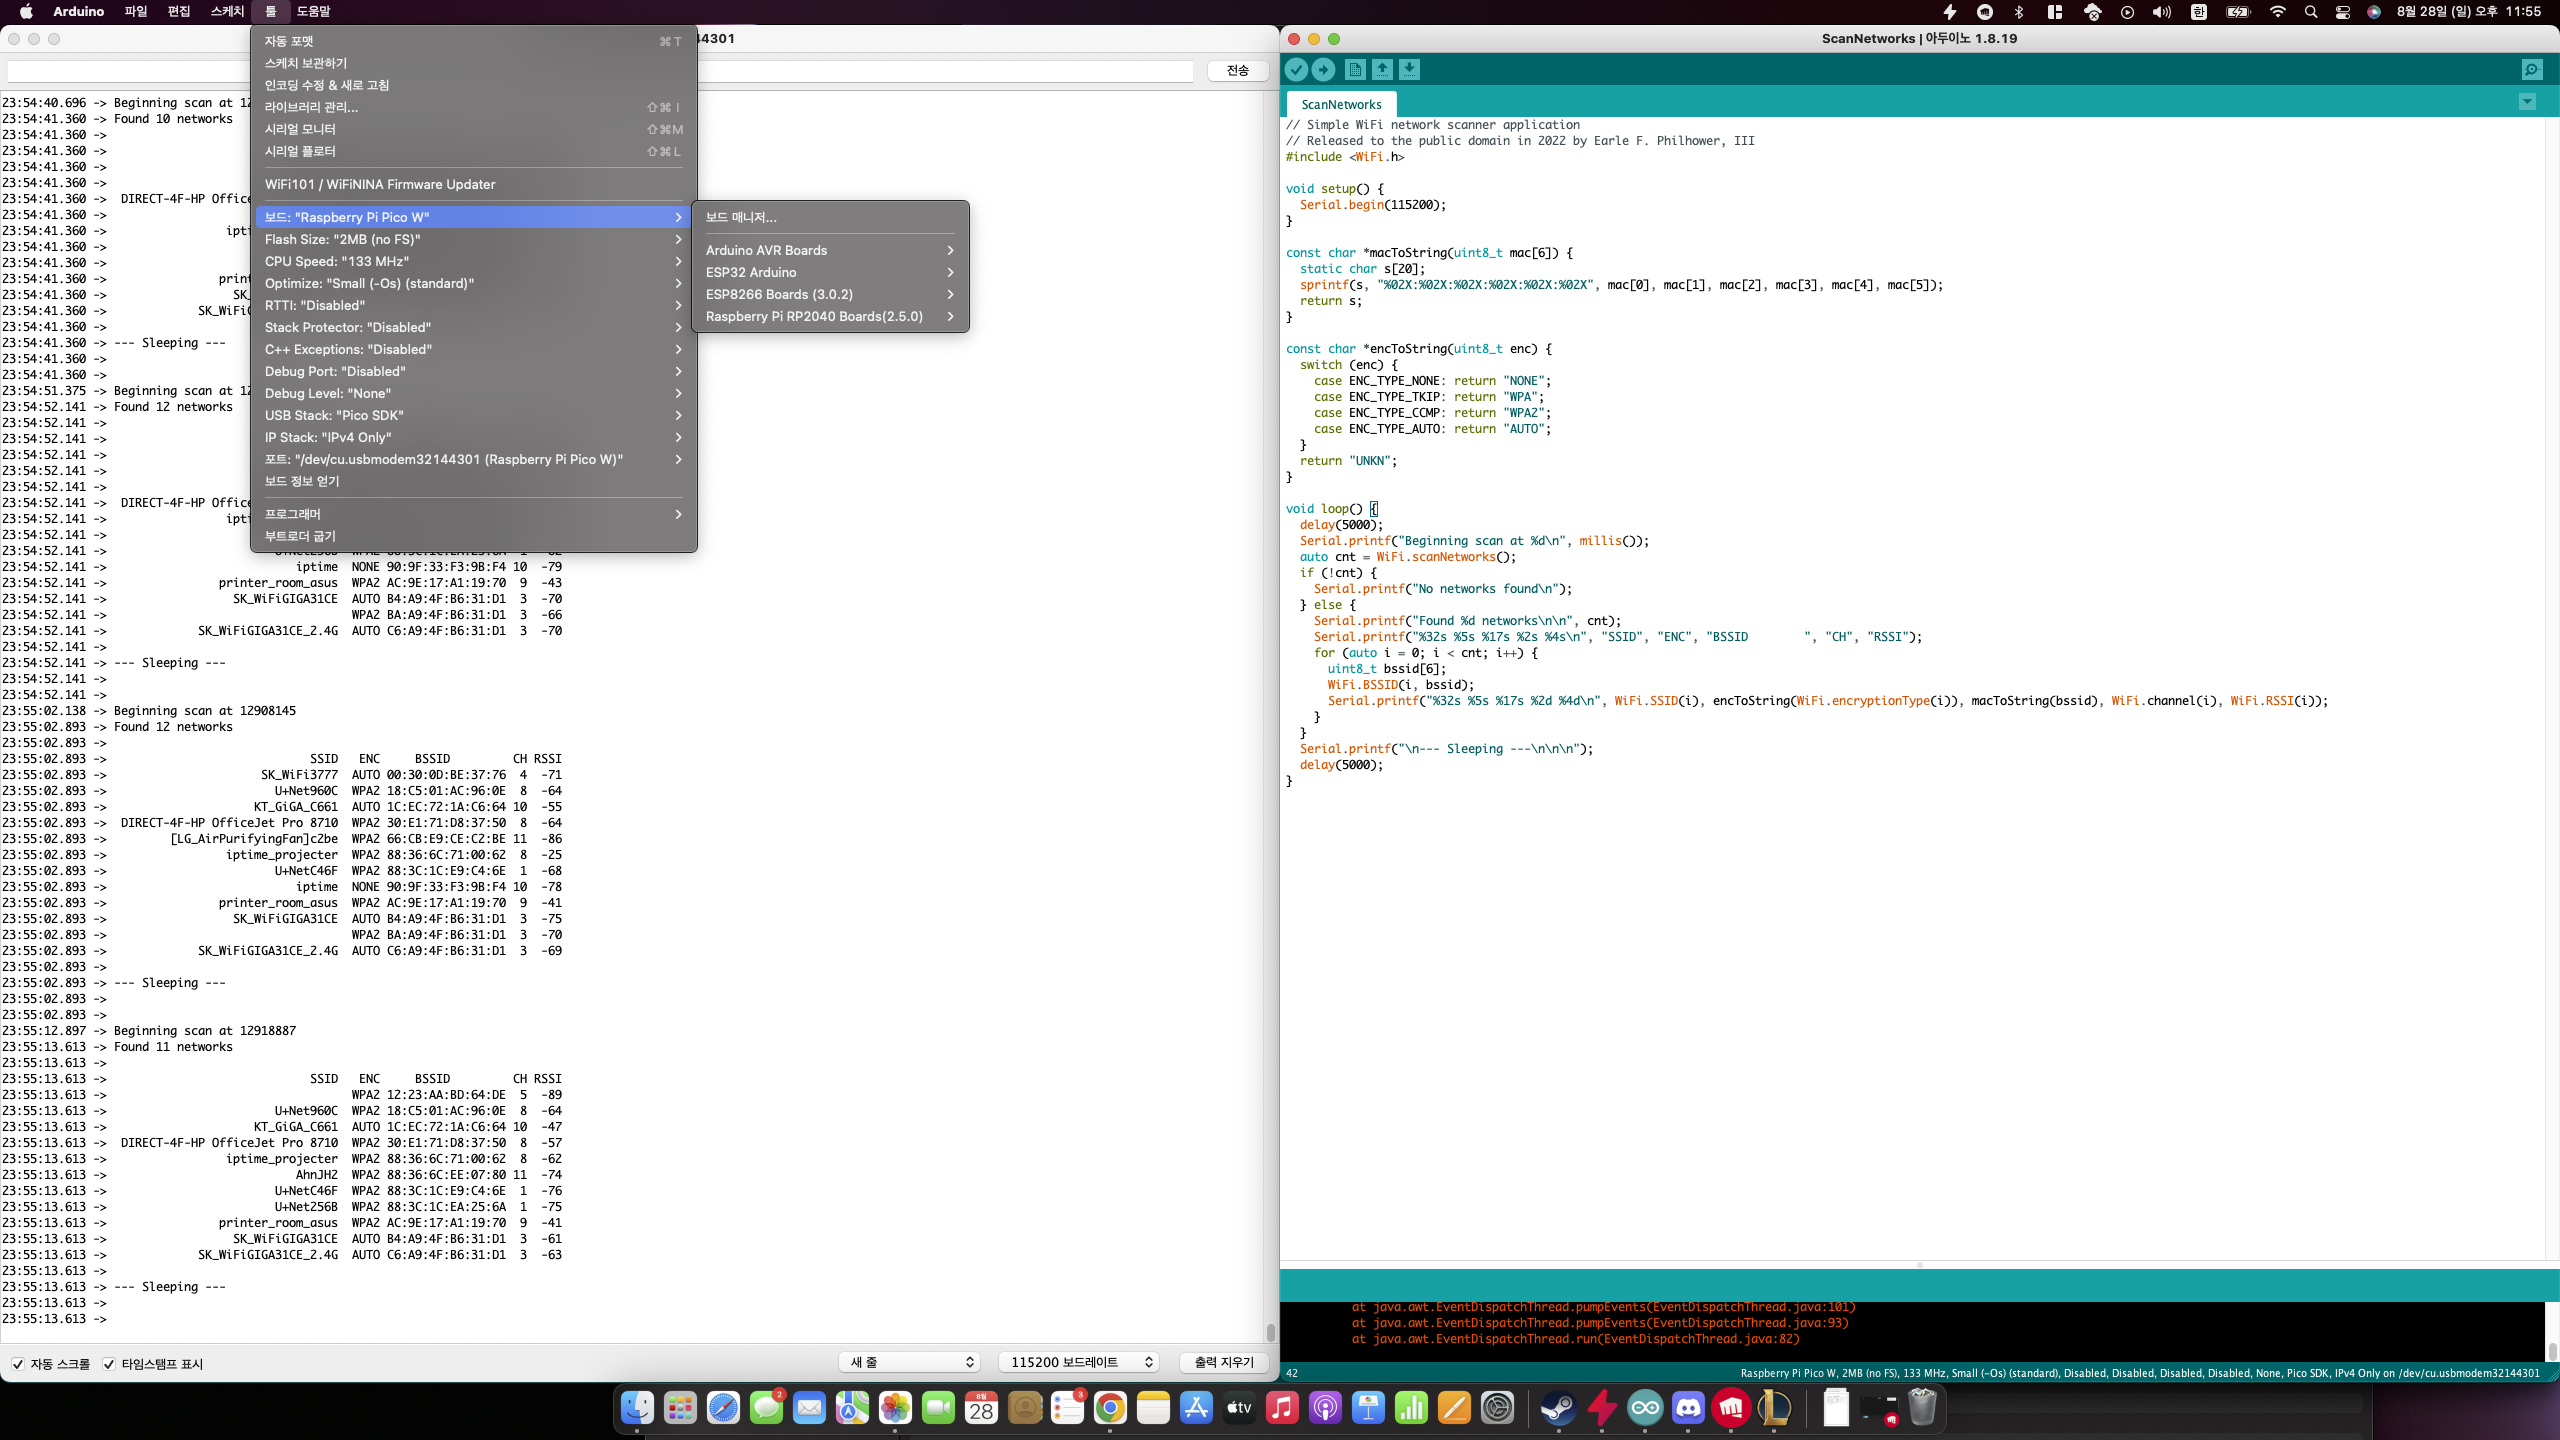Open Google Chrome from the Dock
2560x1440 pixels.
pyautogui.click(x=1110, y=1408)
